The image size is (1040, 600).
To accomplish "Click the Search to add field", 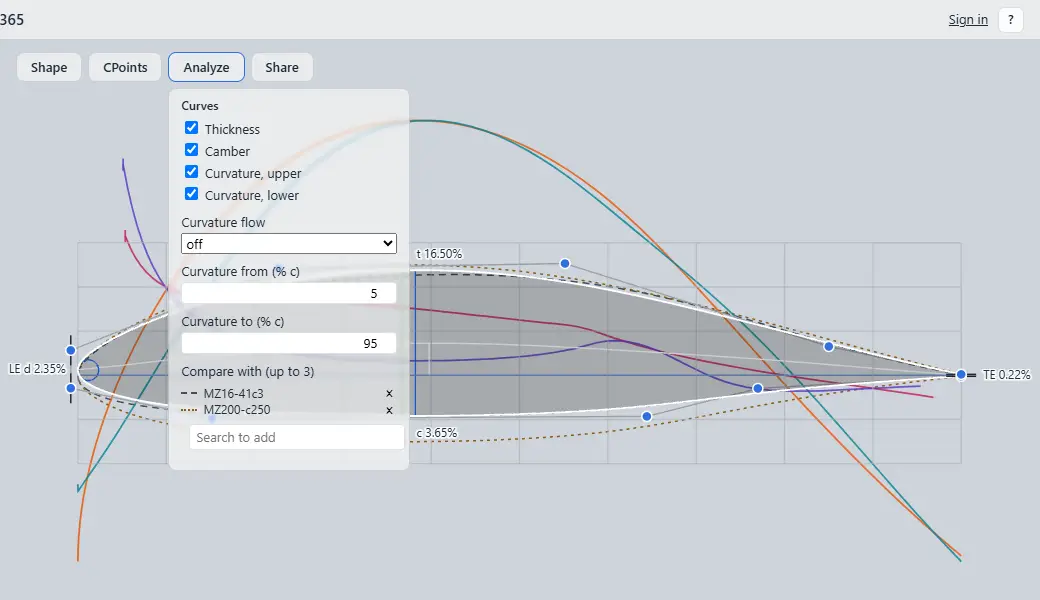I will pyautogui.click(x=296, y=437).
